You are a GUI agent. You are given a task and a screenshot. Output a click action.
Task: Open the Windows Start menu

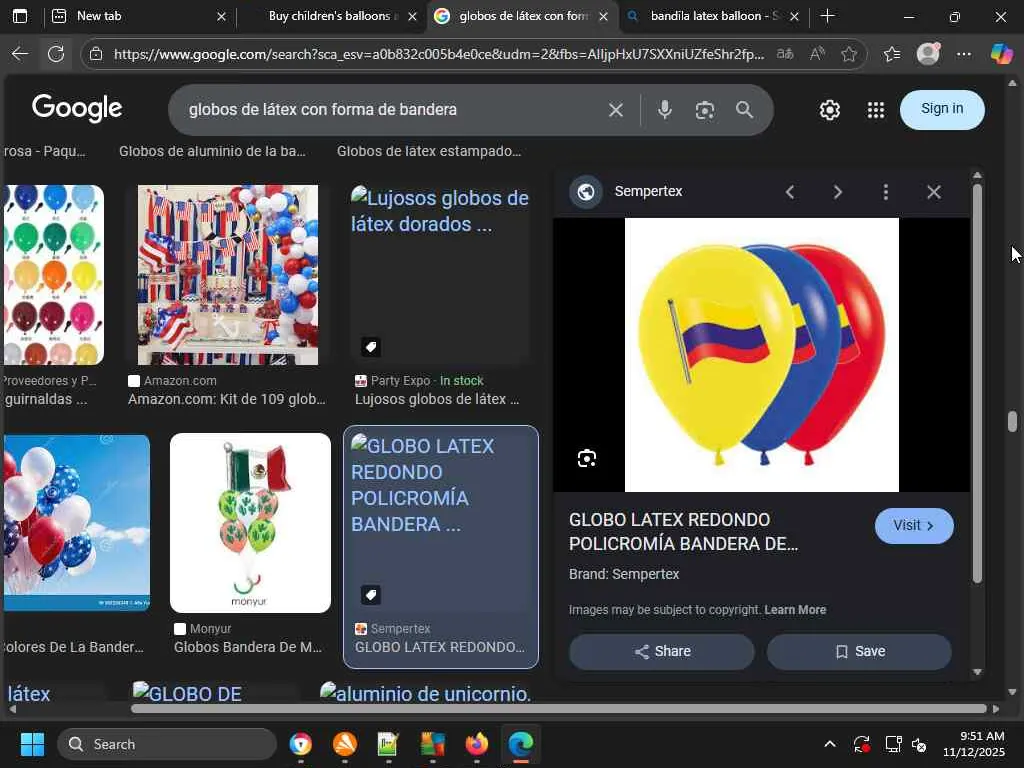(32, 744)
